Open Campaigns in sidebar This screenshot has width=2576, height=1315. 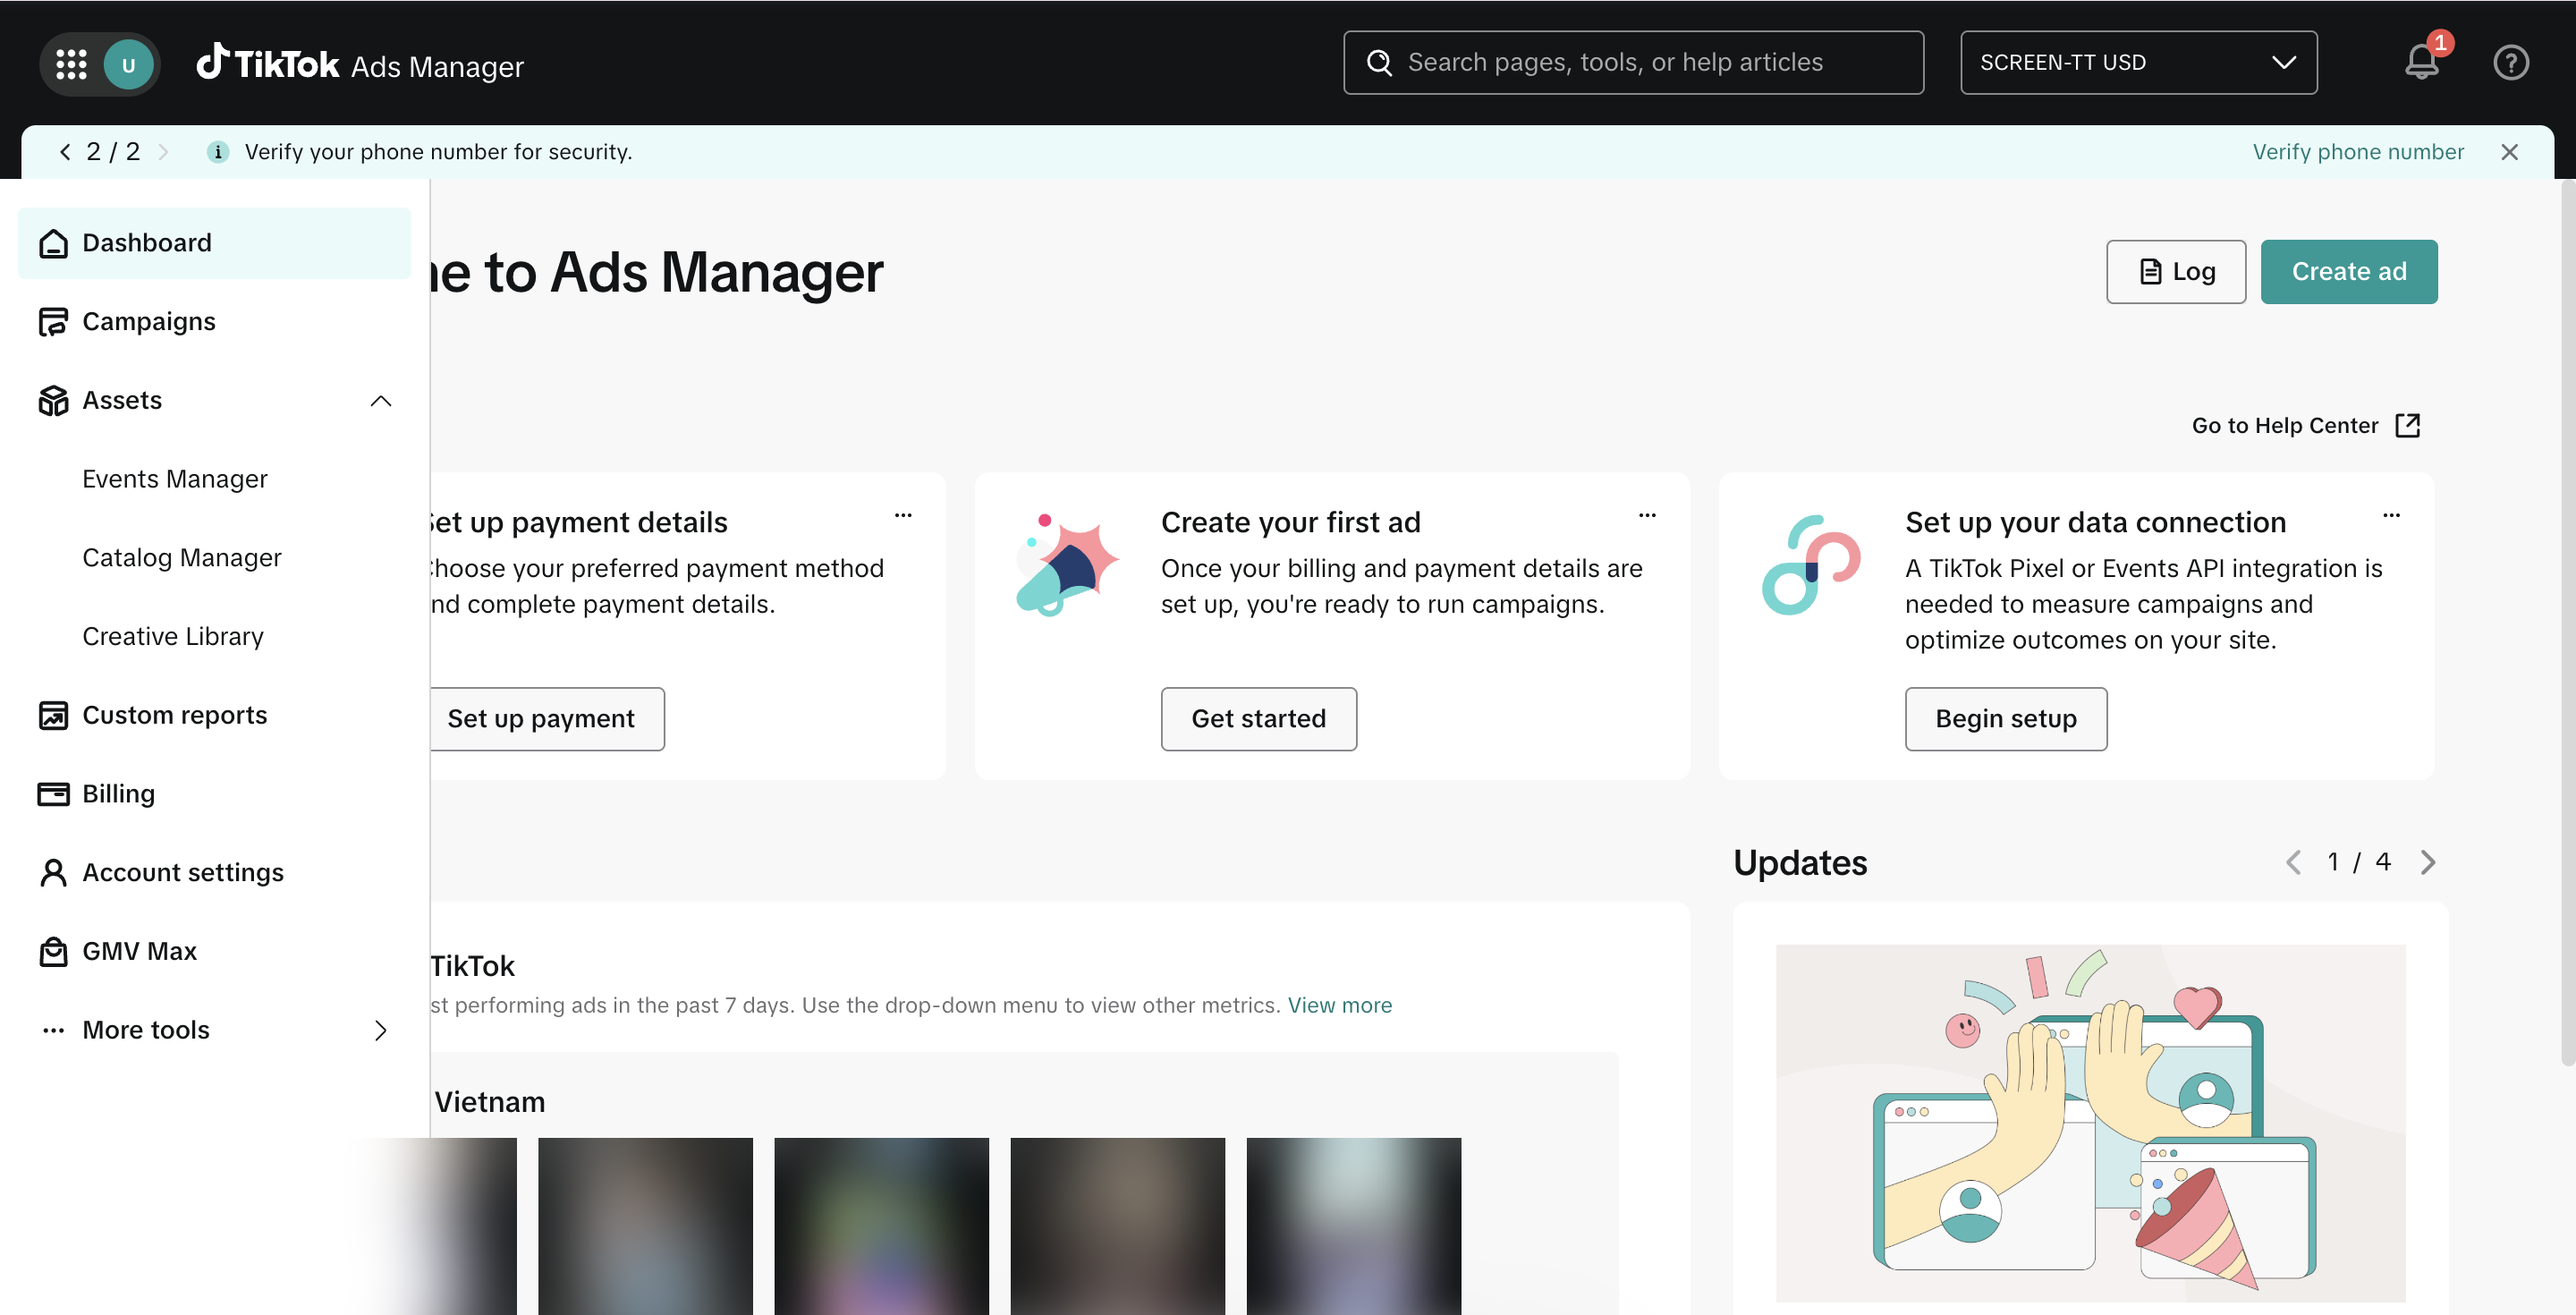(x=214, y=322)
